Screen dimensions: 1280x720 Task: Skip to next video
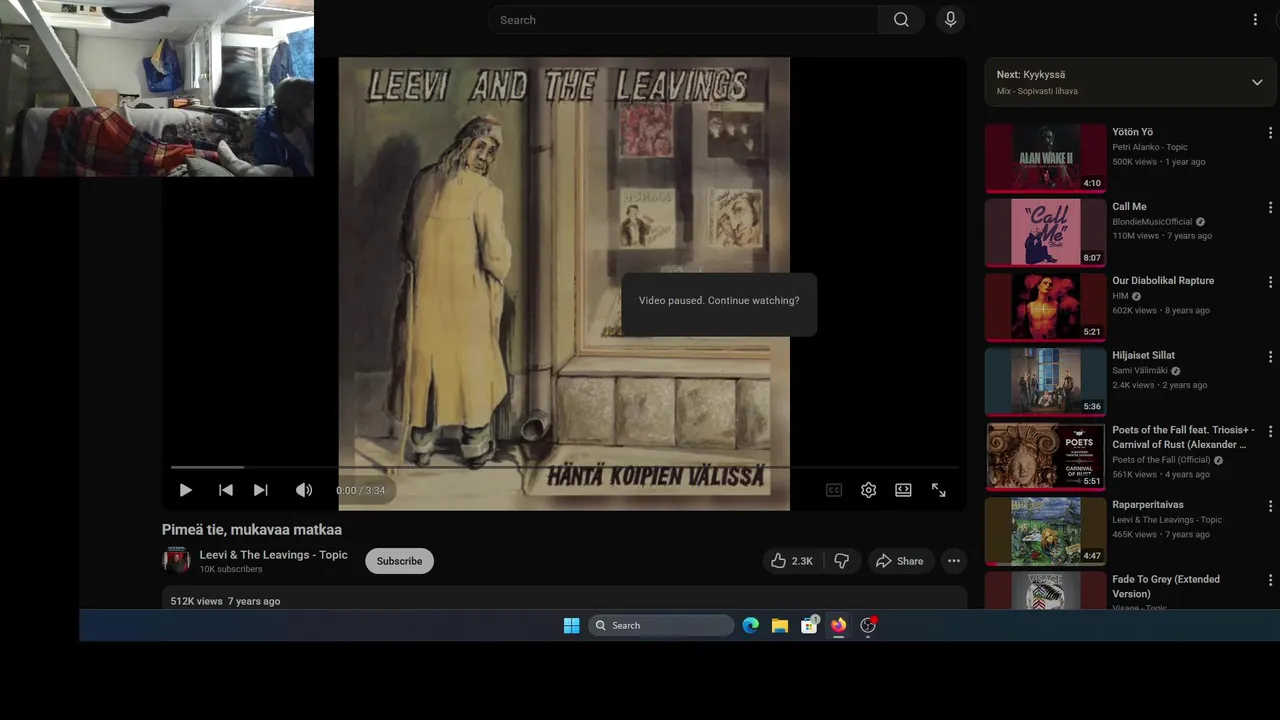coord(261,490)
